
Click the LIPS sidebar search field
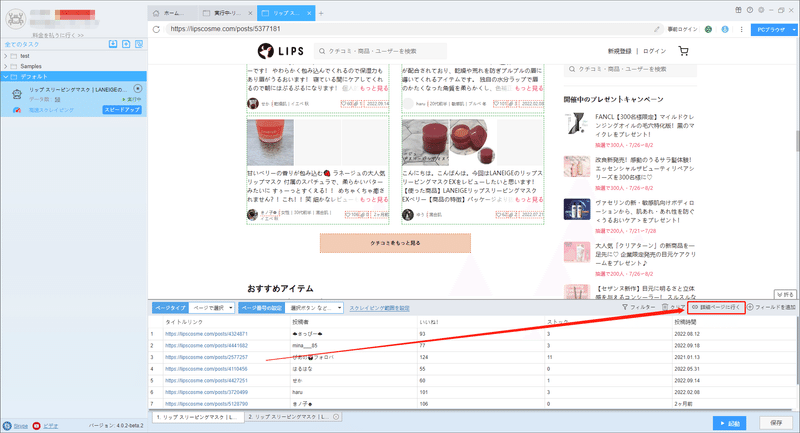click(630, 69)
